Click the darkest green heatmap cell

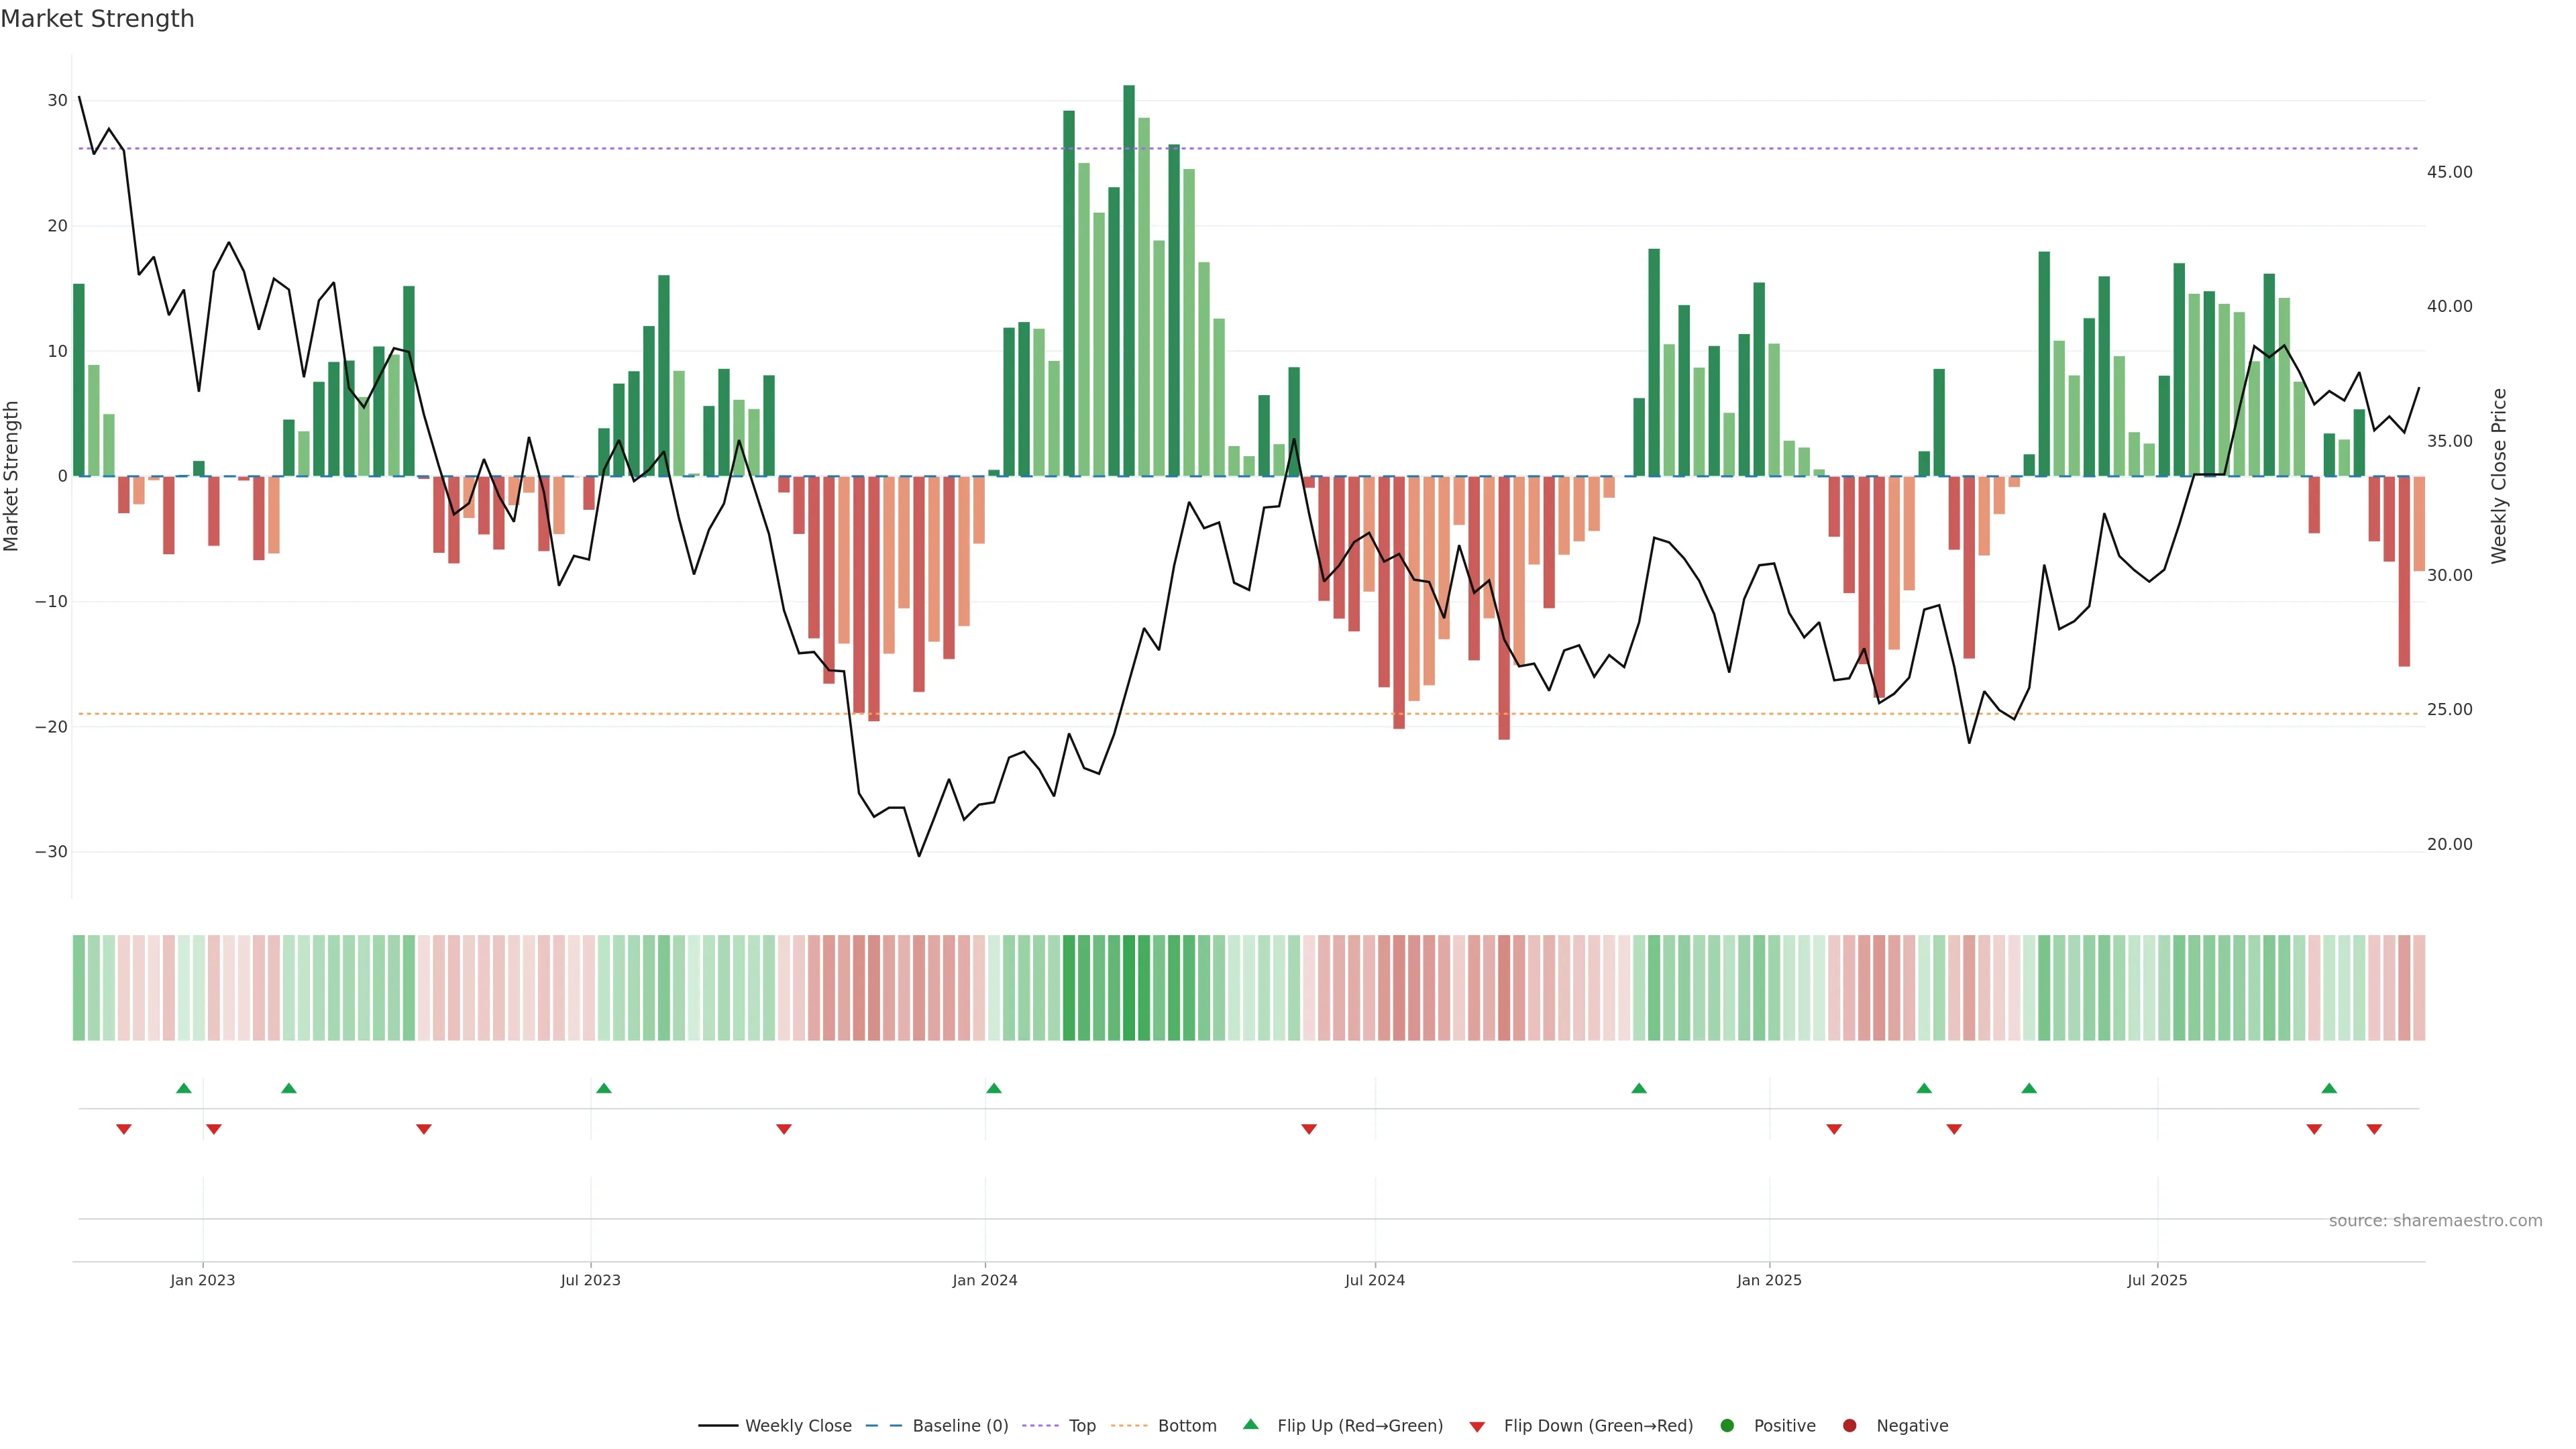1128,987
